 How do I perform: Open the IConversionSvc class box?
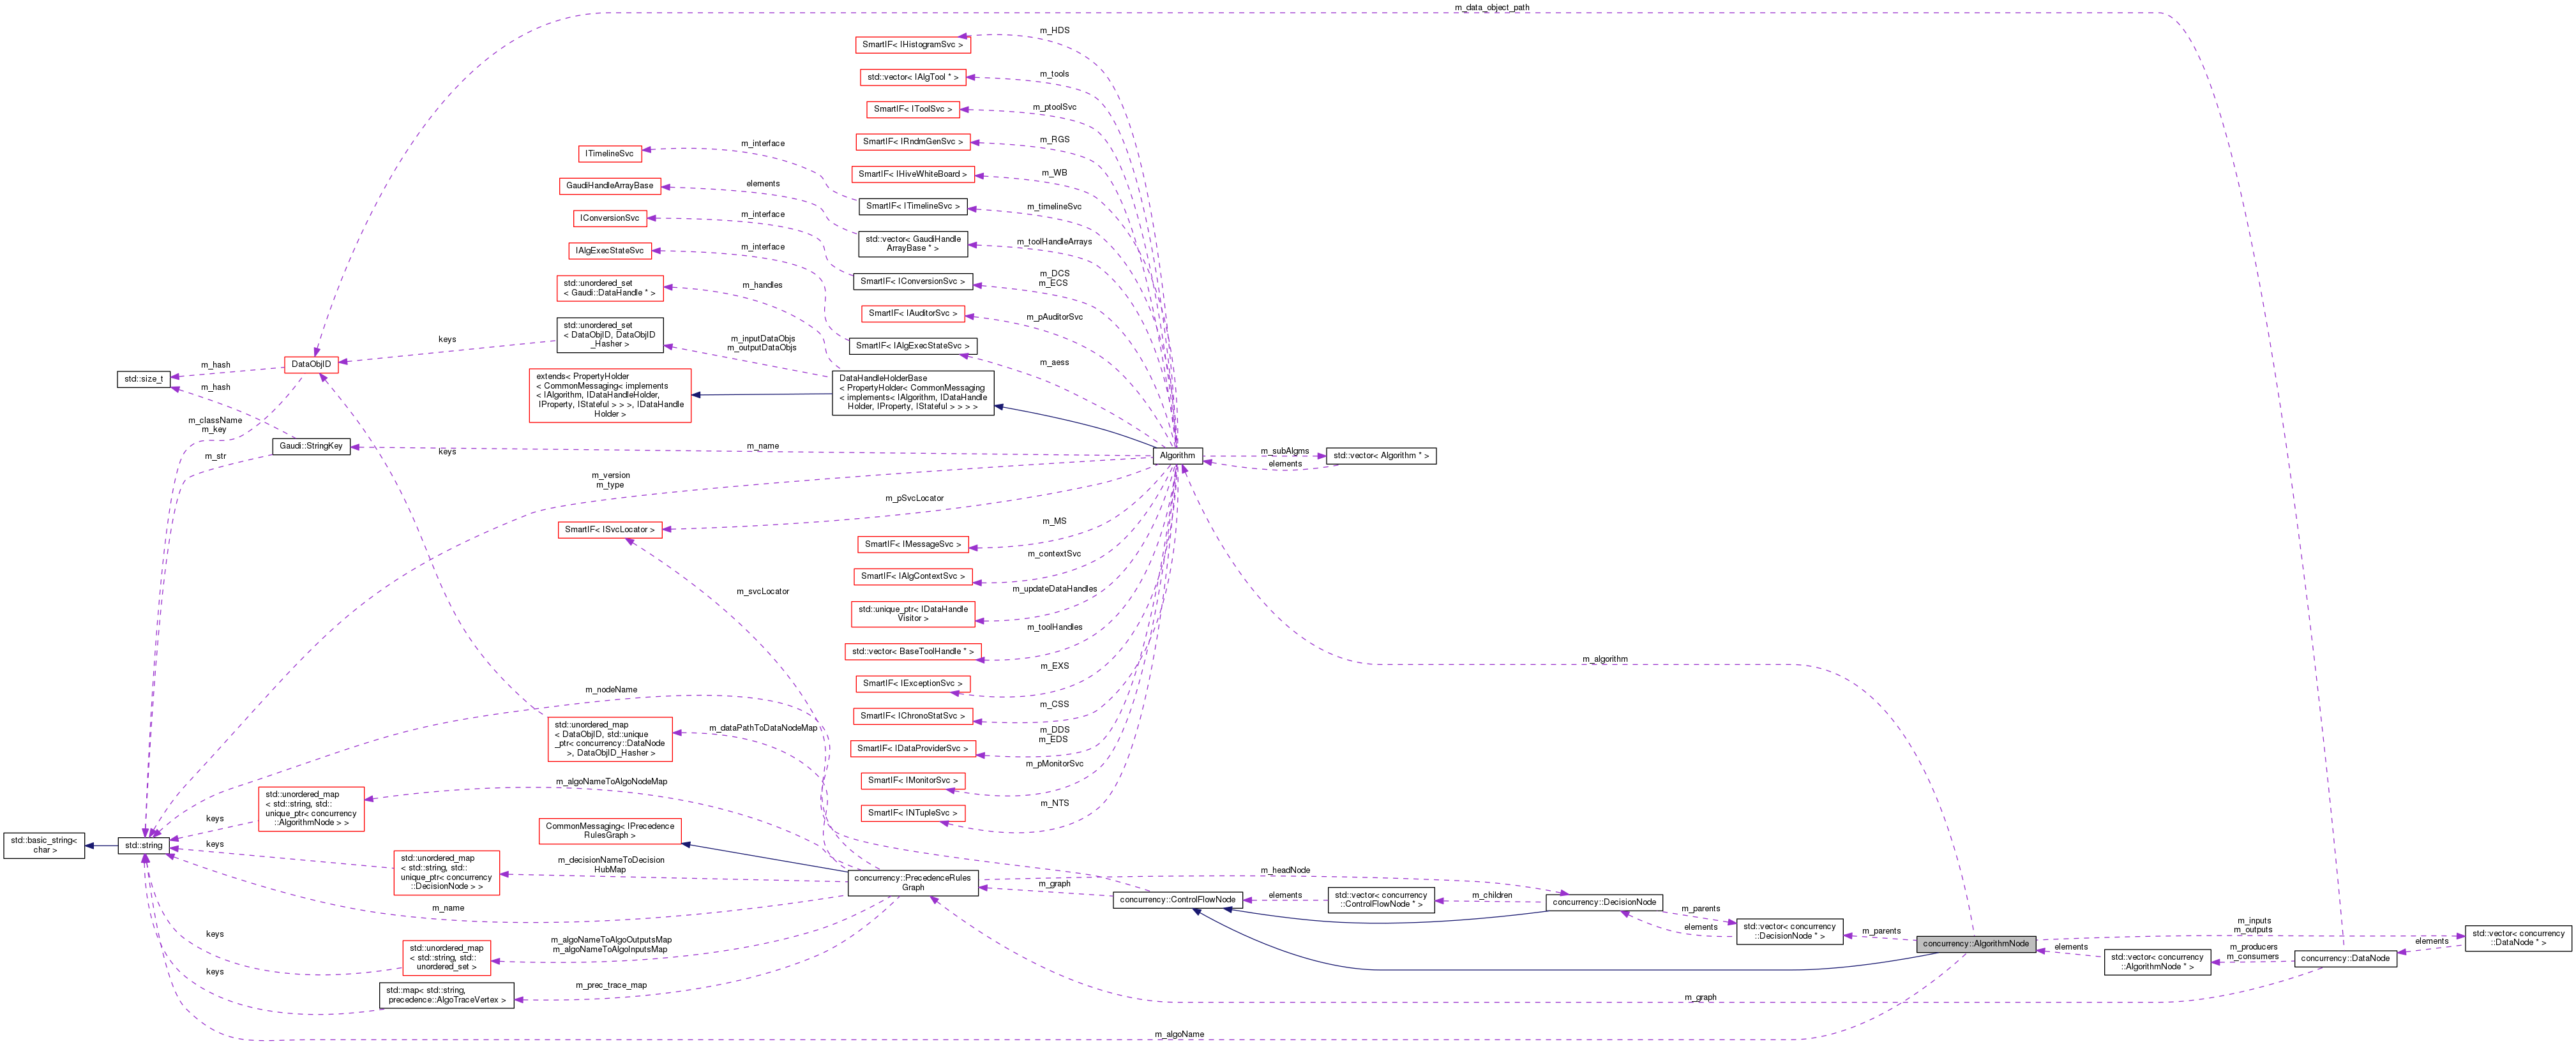click(611, 217)
